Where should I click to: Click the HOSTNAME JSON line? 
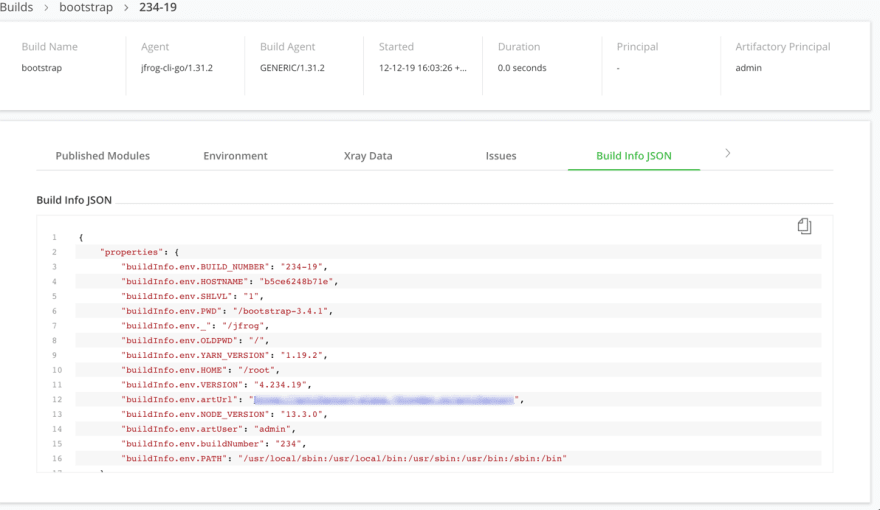coord(448,281)
